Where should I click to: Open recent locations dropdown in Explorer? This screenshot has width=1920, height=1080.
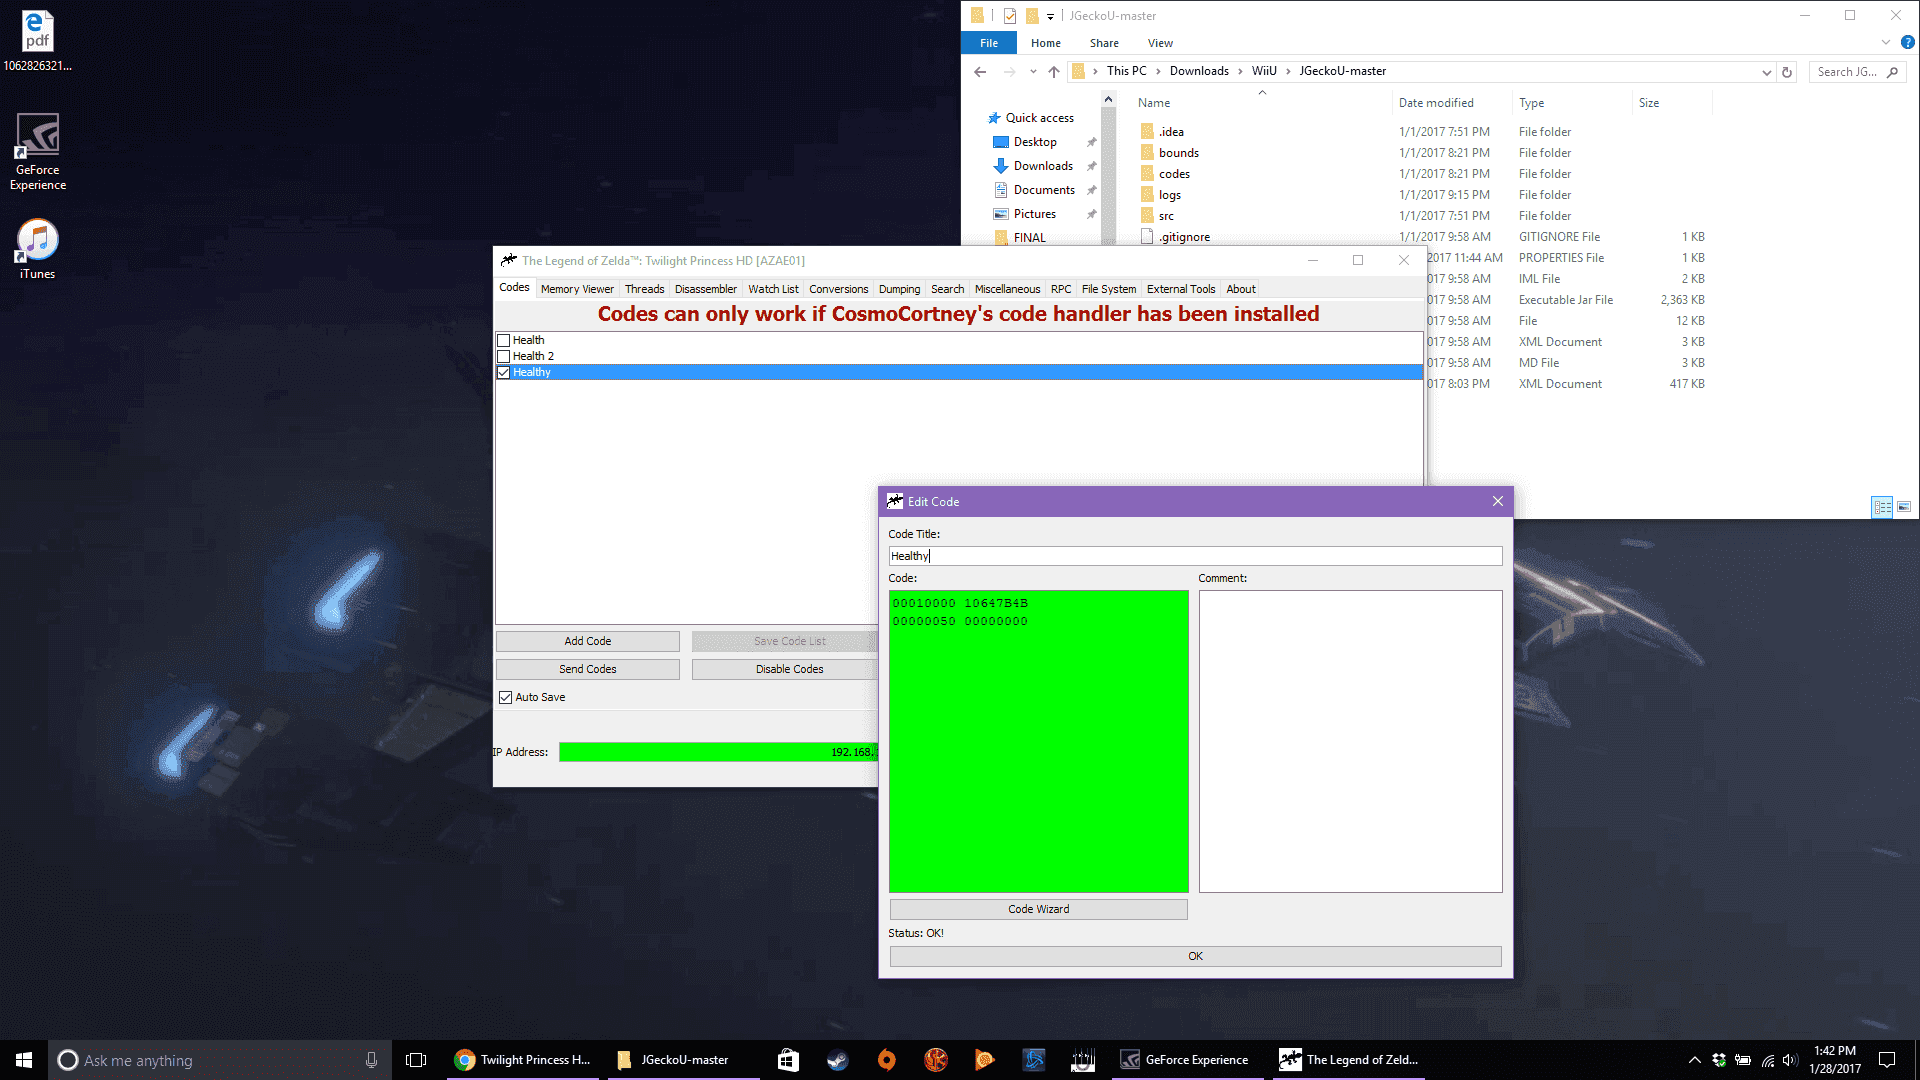(x=1033, y=71)
